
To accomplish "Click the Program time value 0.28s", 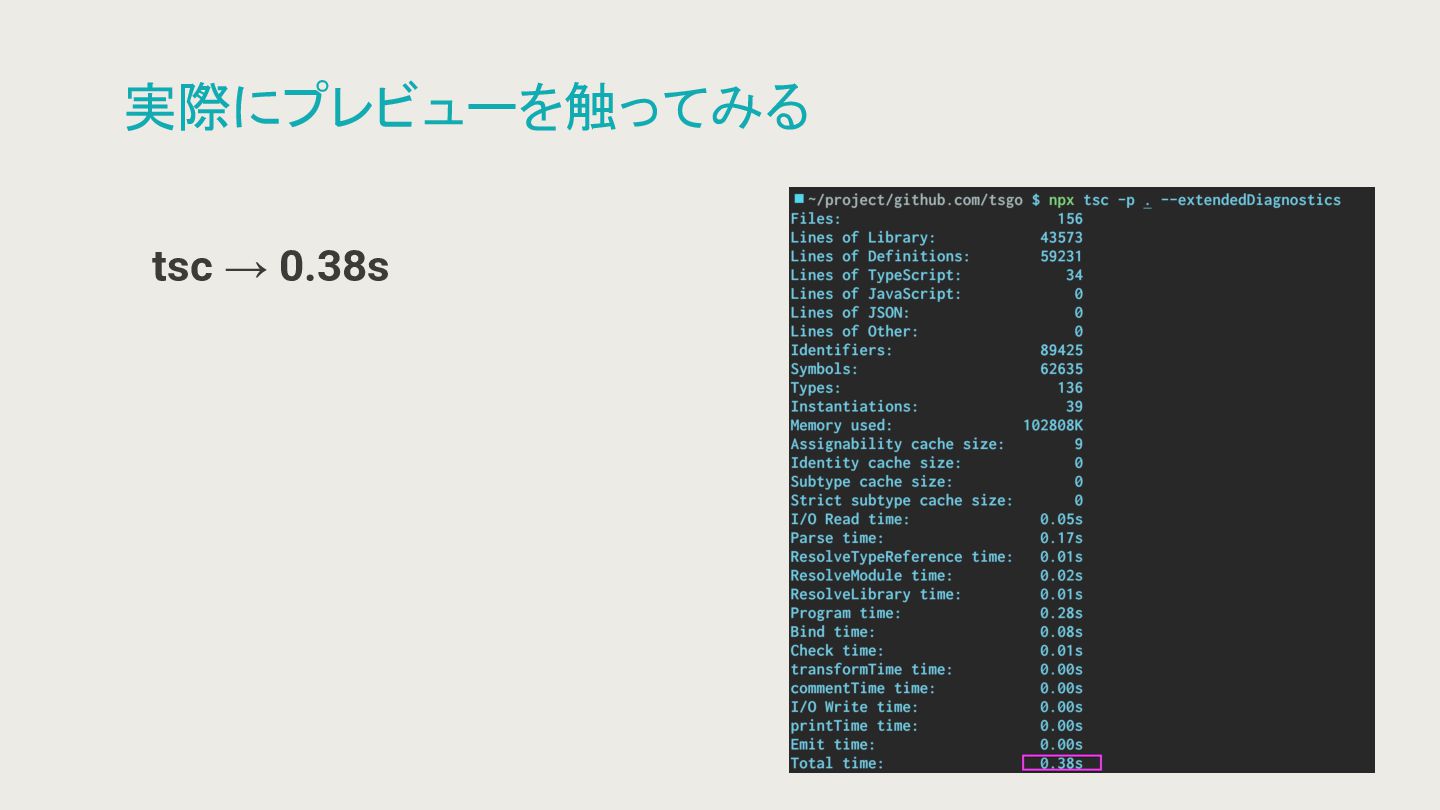I will [1061, 613].
